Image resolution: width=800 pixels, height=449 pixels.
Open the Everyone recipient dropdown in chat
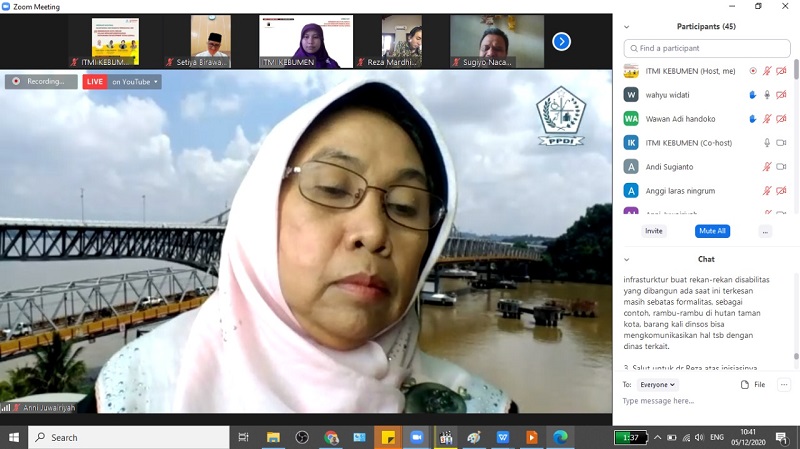click(x=657, y=384)
